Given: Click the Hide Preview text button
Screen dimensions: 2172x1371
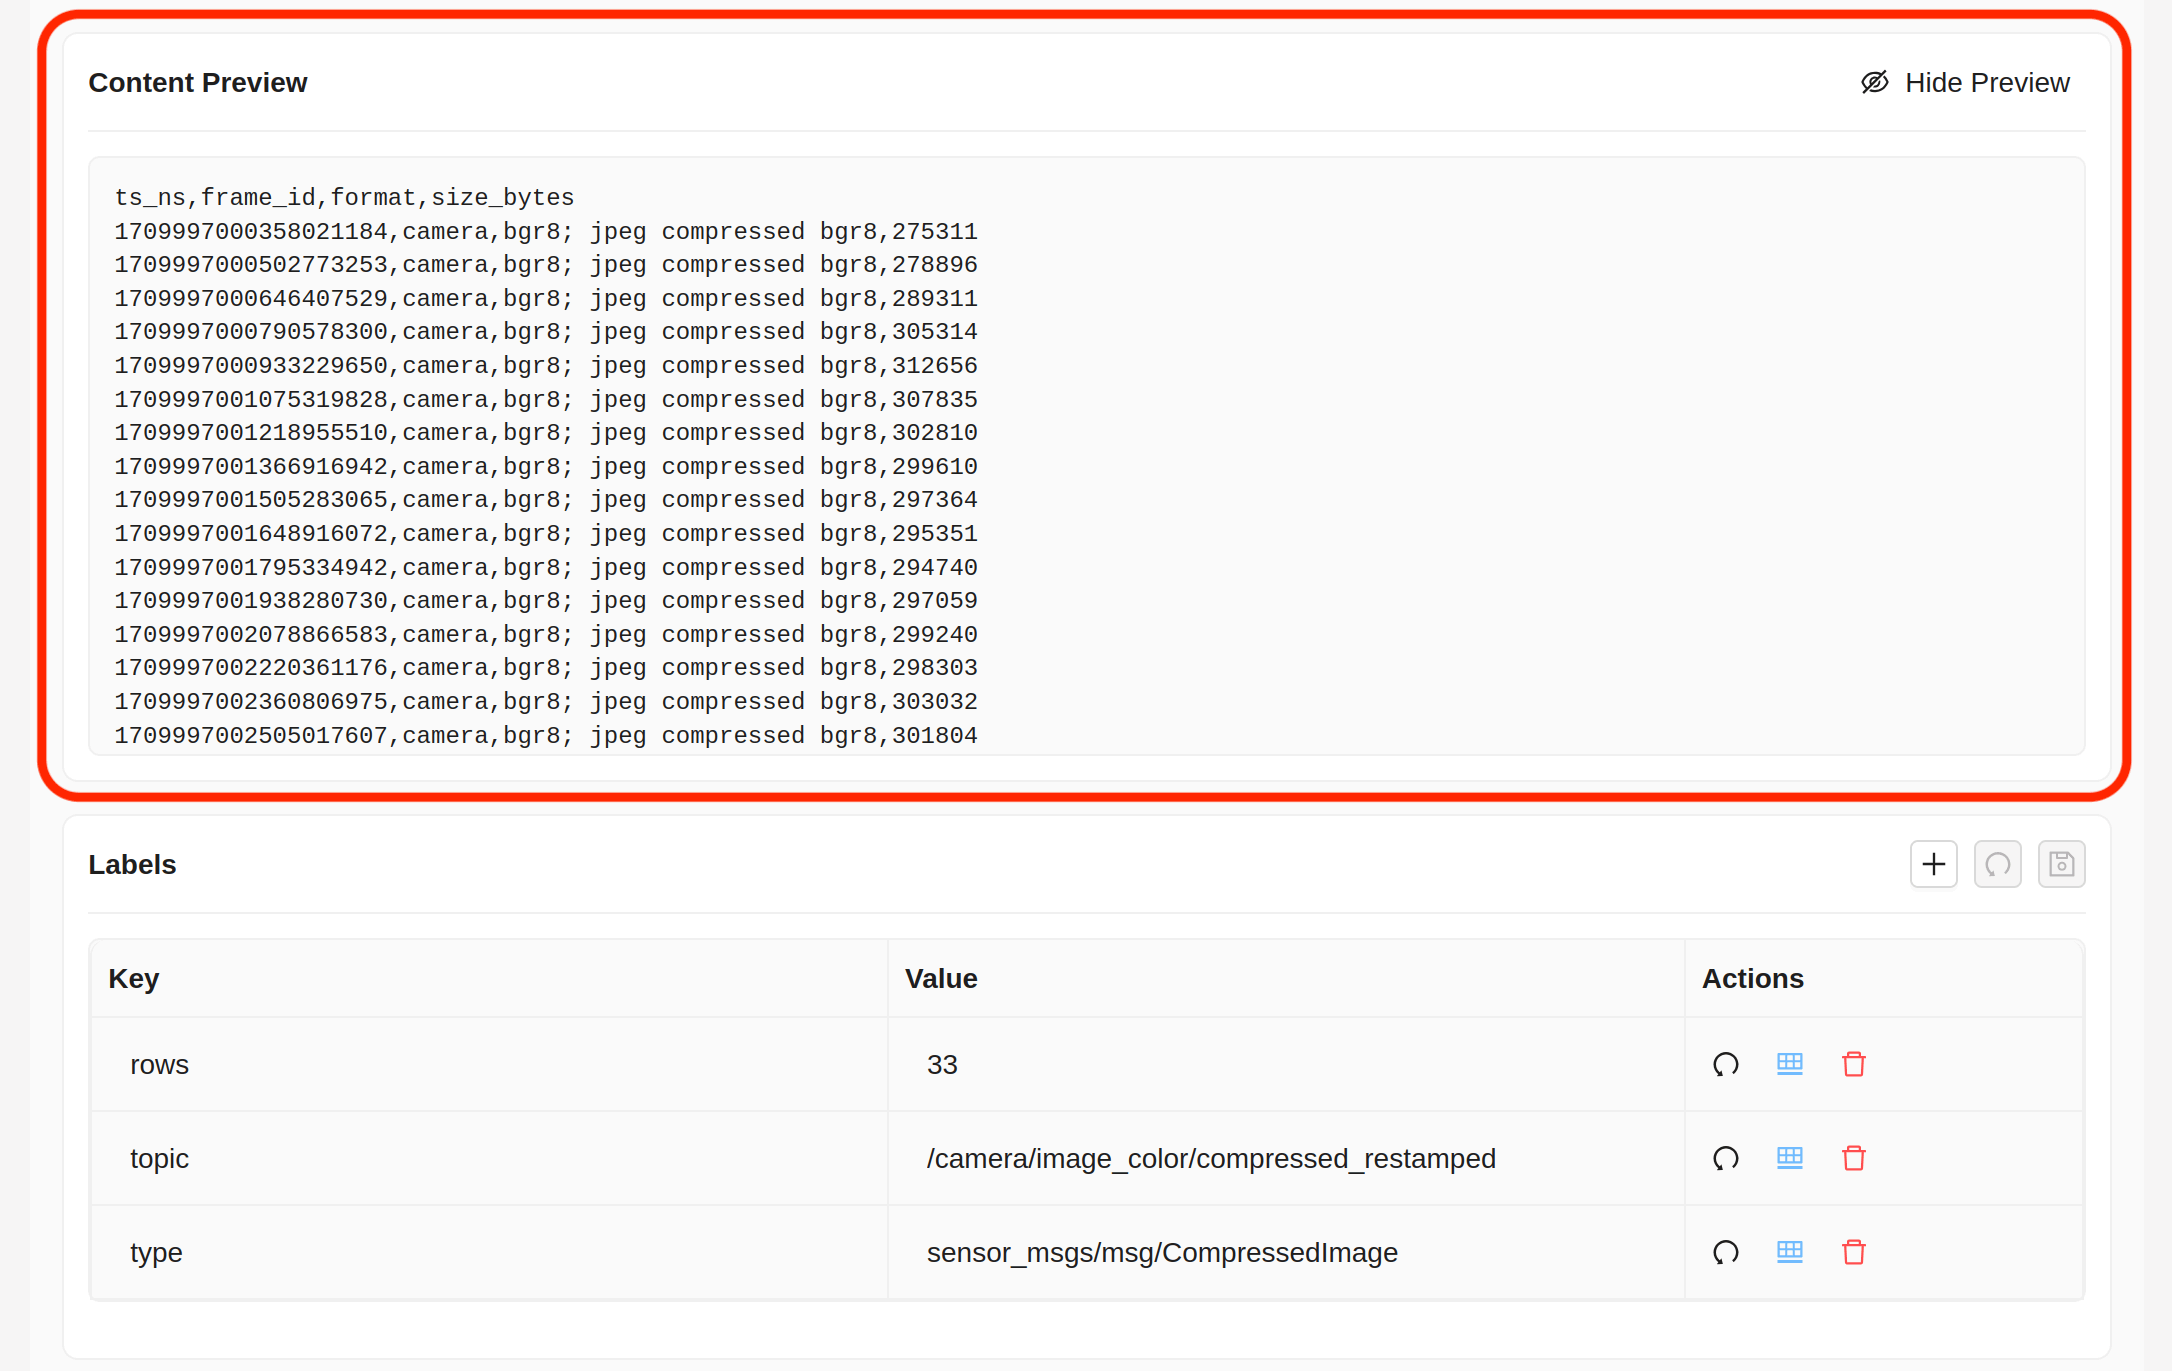Looking at the screenshot, I should point(1986,82).
